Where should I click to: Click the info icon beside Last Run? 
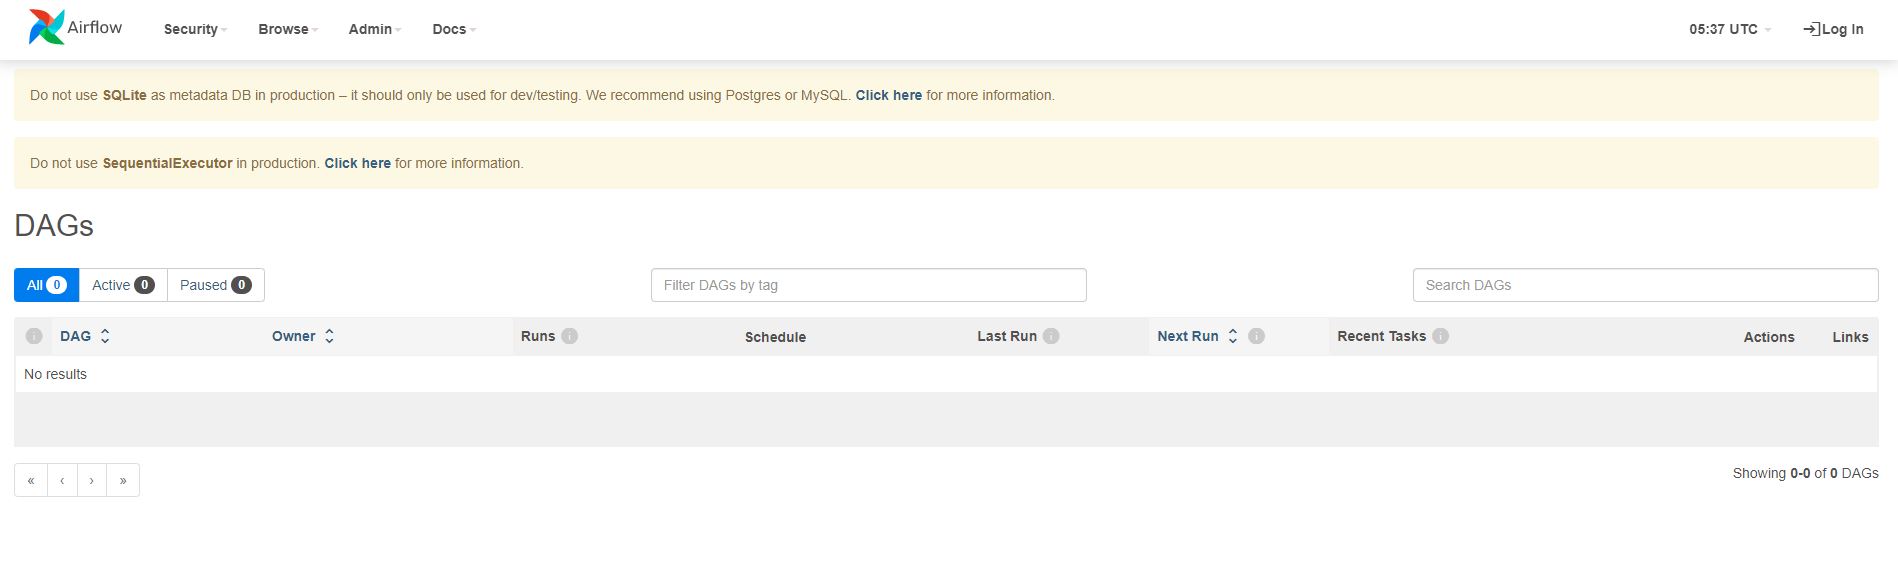click(1051, 336)
